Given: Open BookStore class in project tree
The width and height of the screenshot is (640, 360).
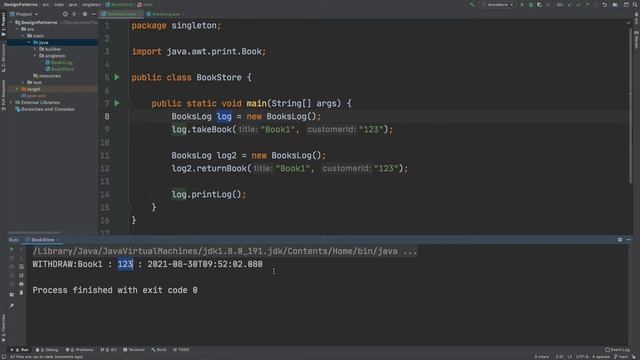Looking at the screenshot, I should pos(60,69).
